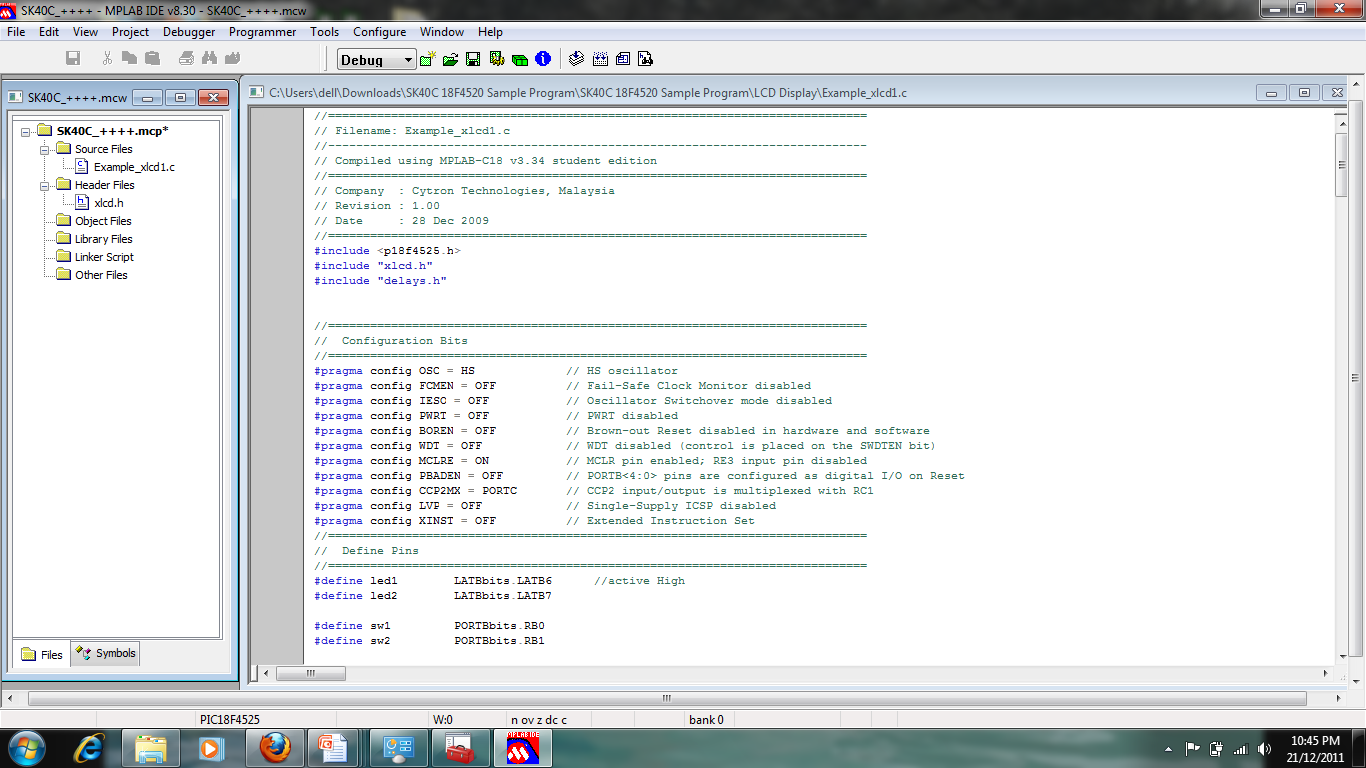Open the Windows Start menu

point(26,748)
